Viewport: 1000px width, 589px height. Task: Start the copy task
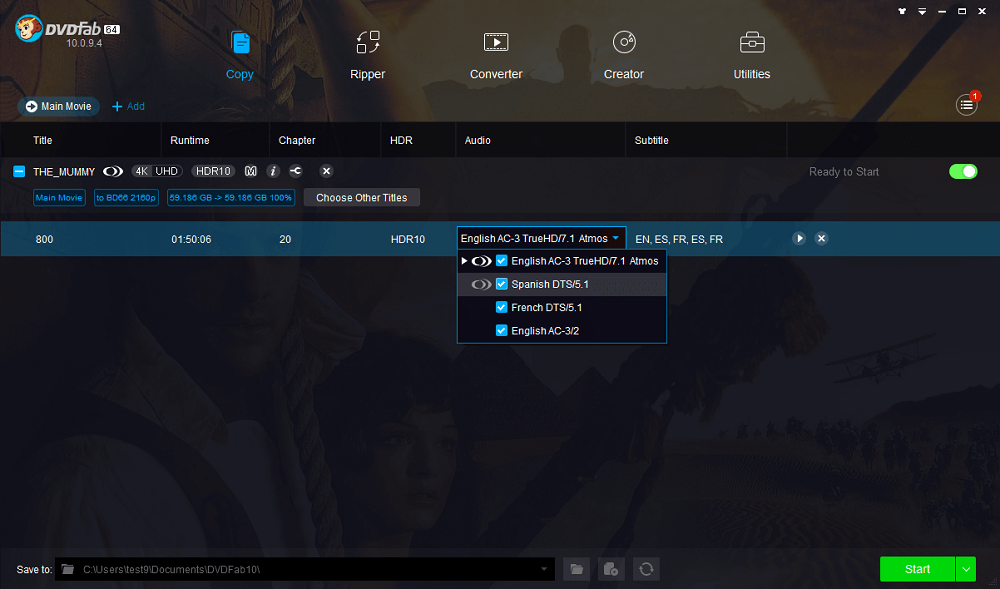(x=917, y=569)
